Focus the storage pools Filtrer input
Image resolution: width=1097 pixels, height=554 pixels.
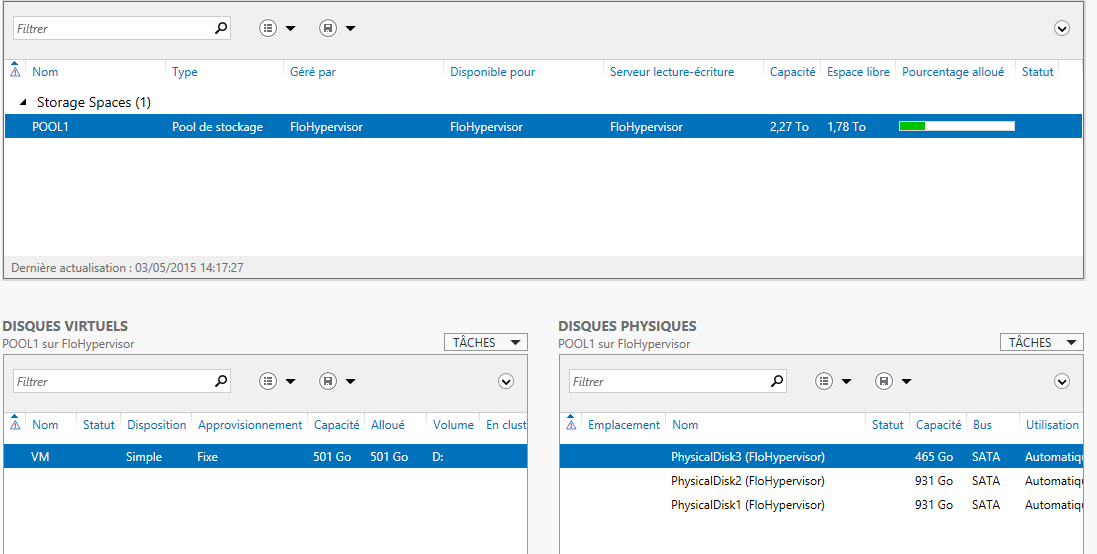[x=113, y=29]
